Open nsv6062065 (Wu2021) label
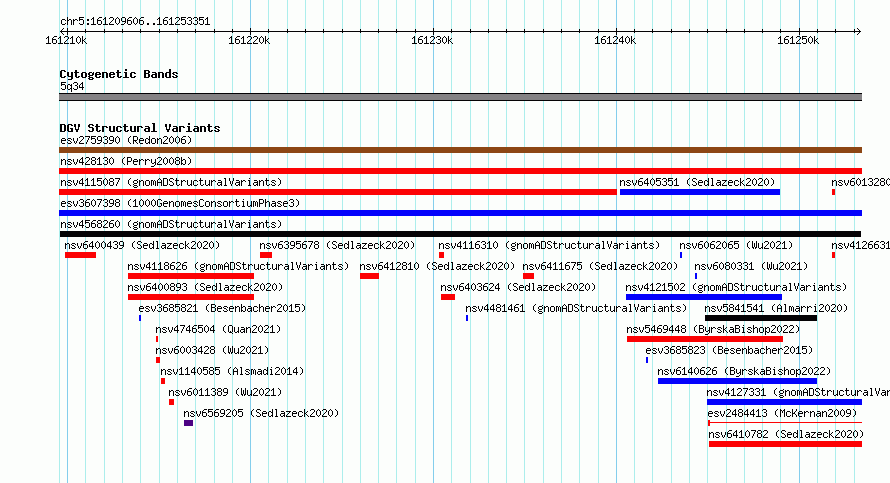Image resolution: width=890 pixels, height=483 pixels. point(736,245)
